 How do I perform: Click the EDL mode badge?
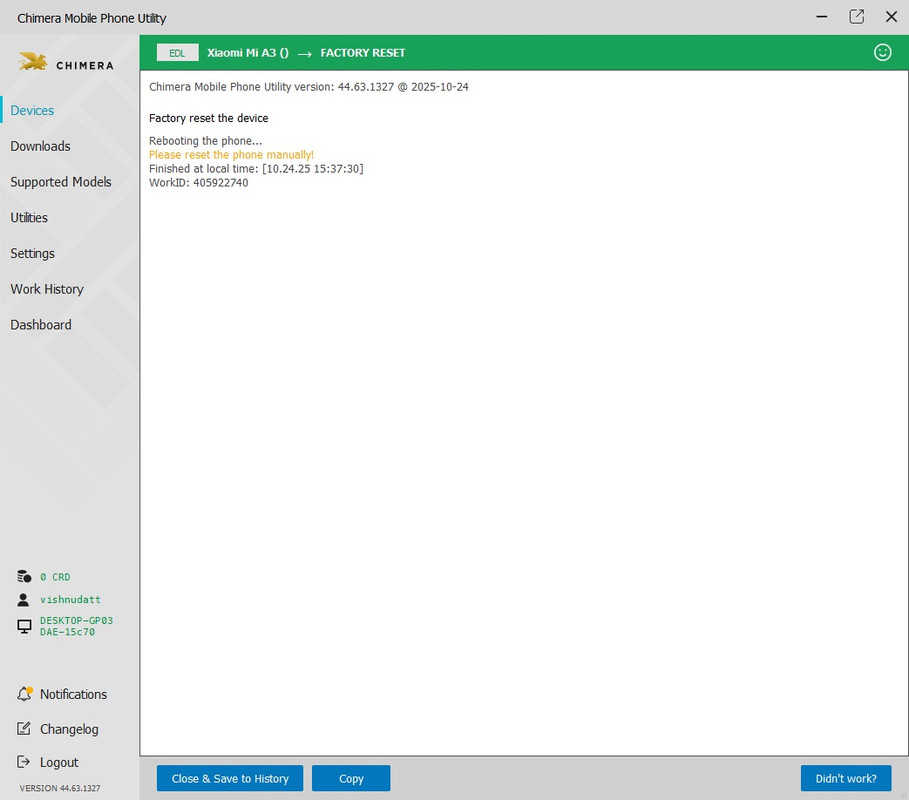pos(177,53)
